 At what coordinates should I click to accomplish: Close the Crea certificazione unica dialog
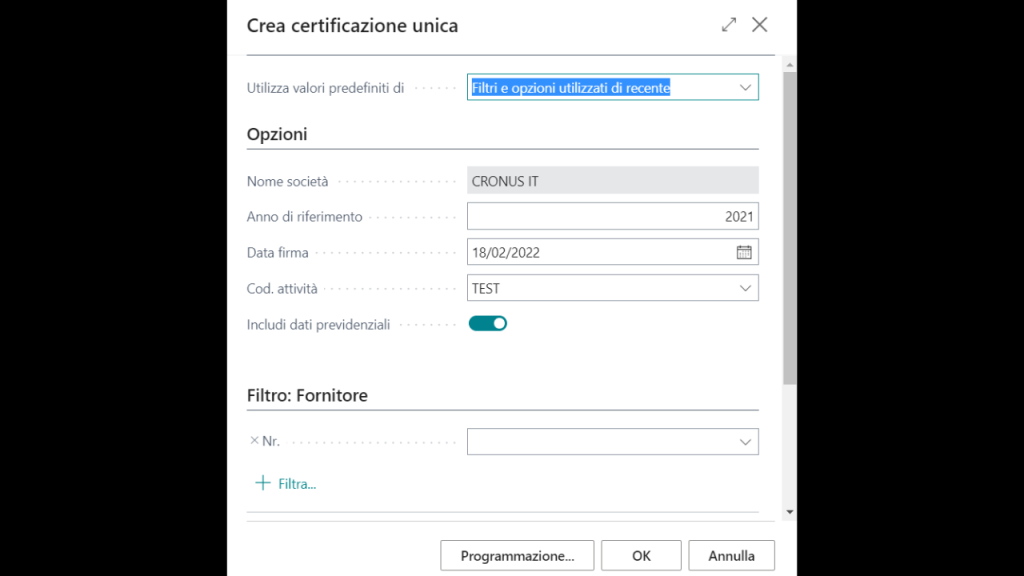(x=760, y=25)
